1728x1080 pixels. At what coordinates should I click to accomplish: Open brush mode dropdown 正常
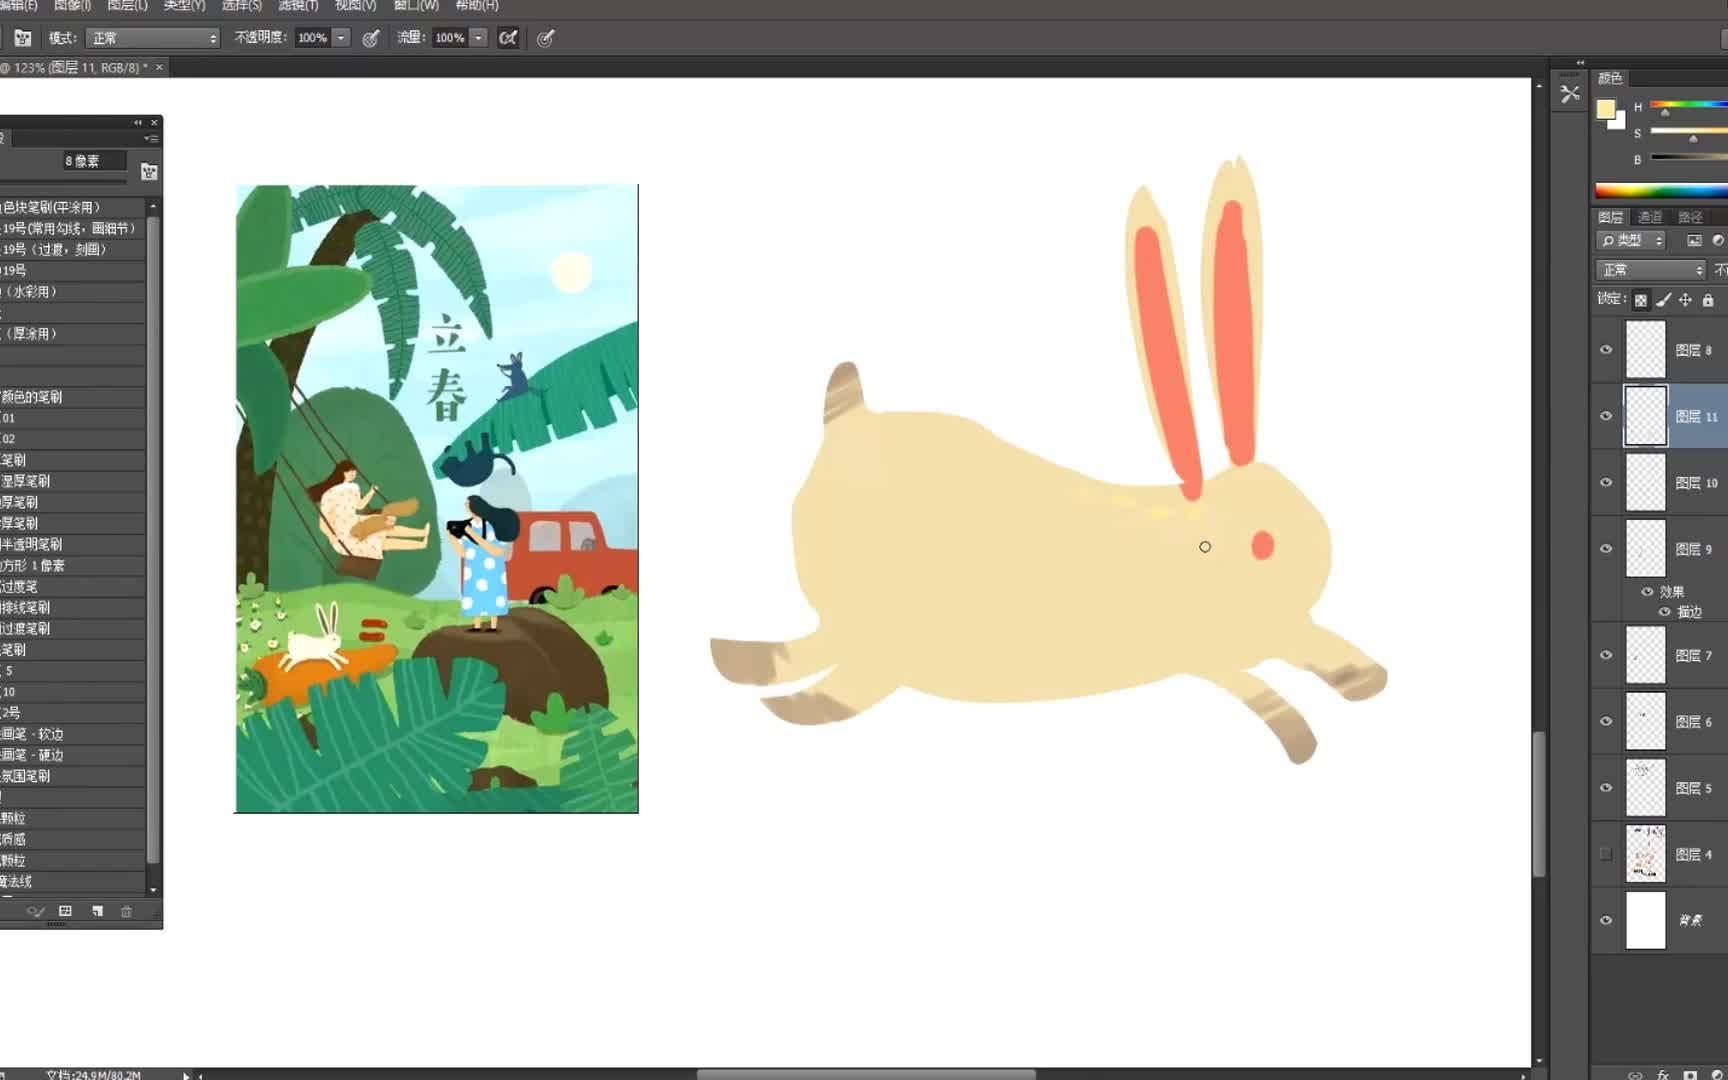[153, 38]
